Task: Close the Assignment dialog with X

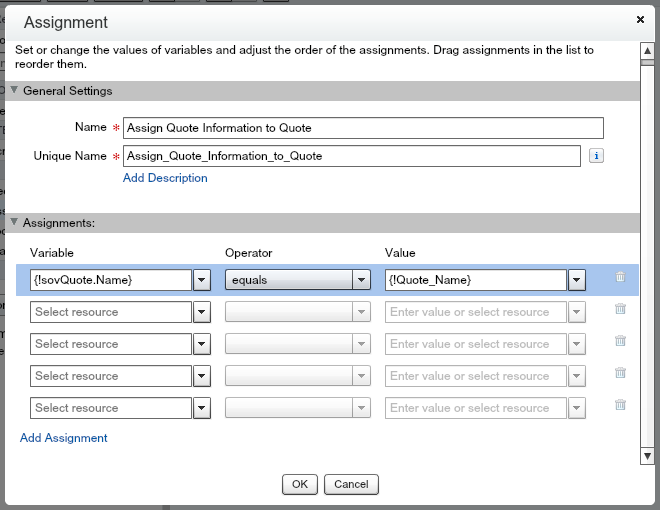Action: 640,19
